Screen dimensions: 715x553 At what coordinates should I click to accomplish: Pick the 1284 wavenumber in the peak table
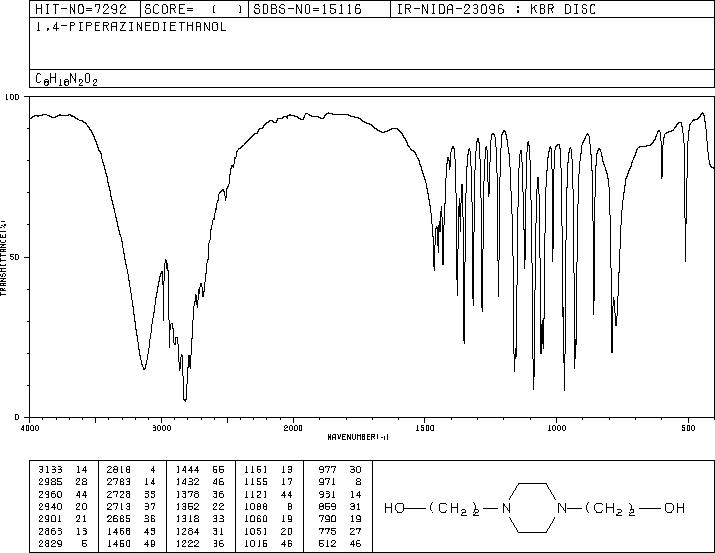(x=187, y=531)
